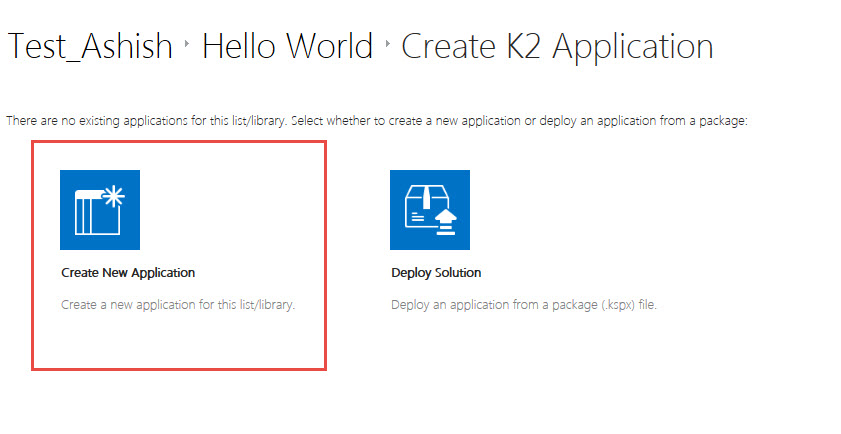Screen dimensions: 841x434
Task: Go to Test_Ashish in the breadcrumb
Action: tap(90, 46)
